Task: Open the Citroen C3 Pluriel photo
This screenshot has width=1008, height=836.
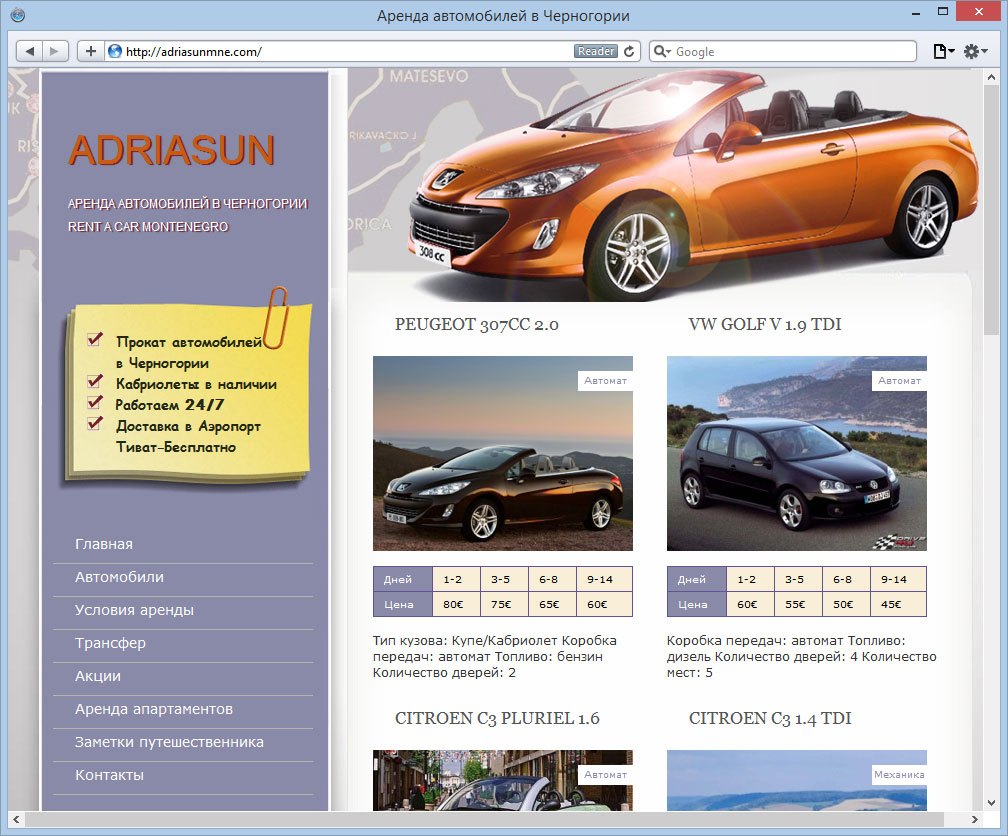Action: coord(503,780)
